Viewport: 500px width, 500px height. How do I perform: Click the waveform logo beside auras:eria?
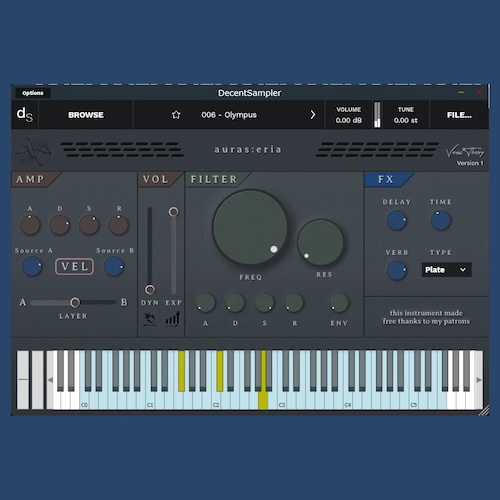pyautogui.click(x=34, y=152)
